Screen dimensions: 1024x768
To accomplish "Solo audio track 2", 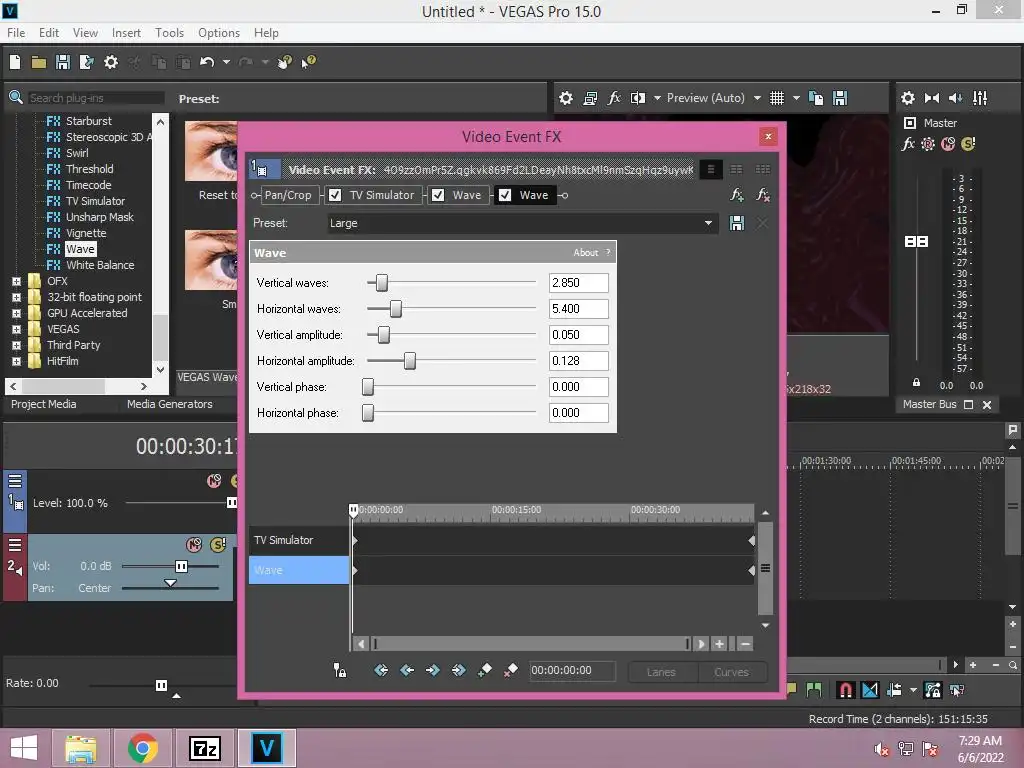I will [x=217, y=545].
